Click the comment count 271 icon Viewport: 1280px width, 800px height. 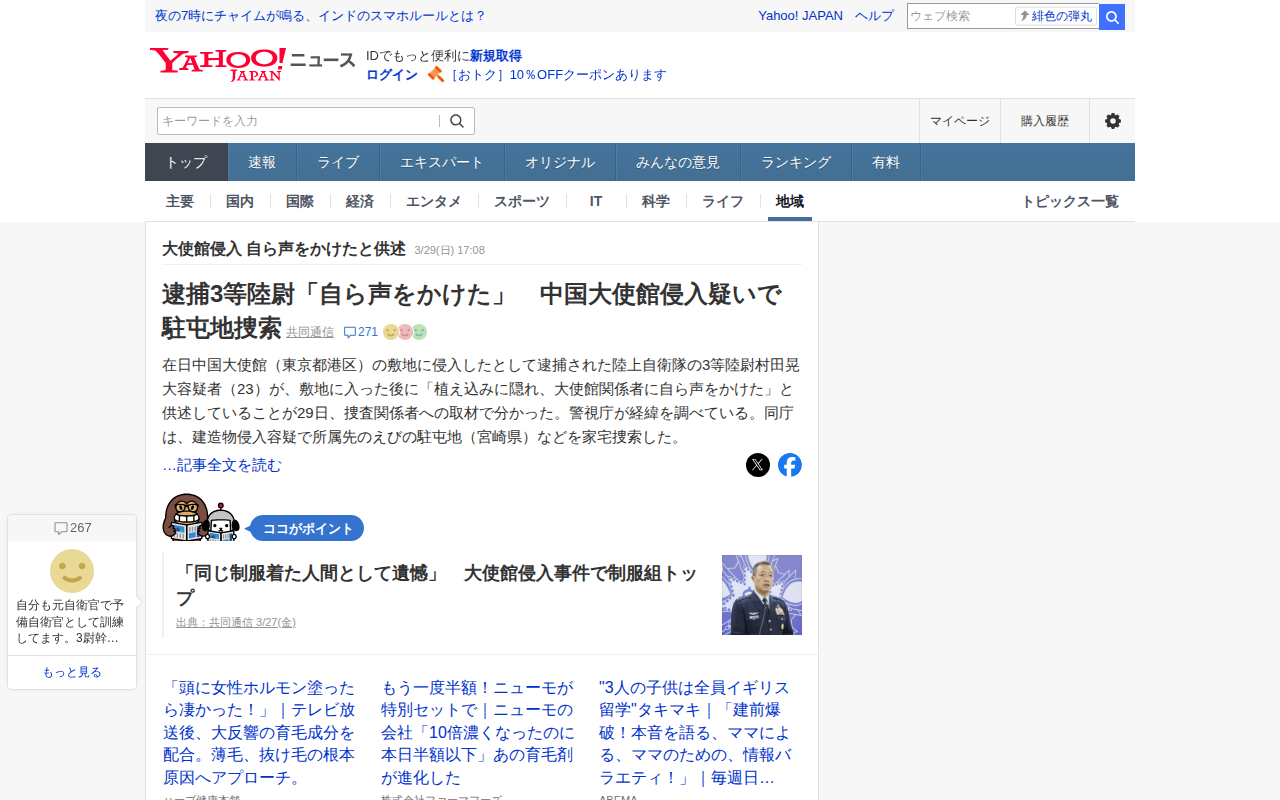click(360, 332)
